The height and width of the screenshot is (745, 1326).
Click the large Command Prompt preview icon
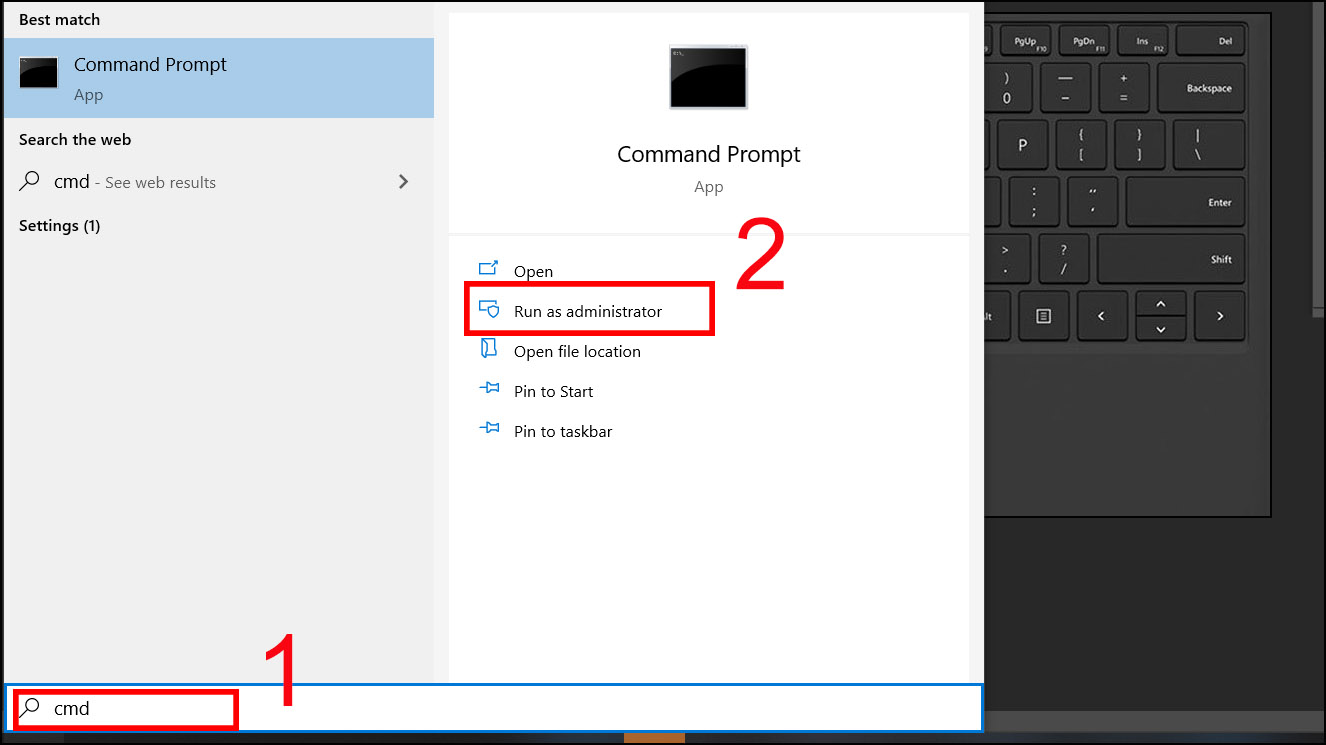tap(708, 77)
